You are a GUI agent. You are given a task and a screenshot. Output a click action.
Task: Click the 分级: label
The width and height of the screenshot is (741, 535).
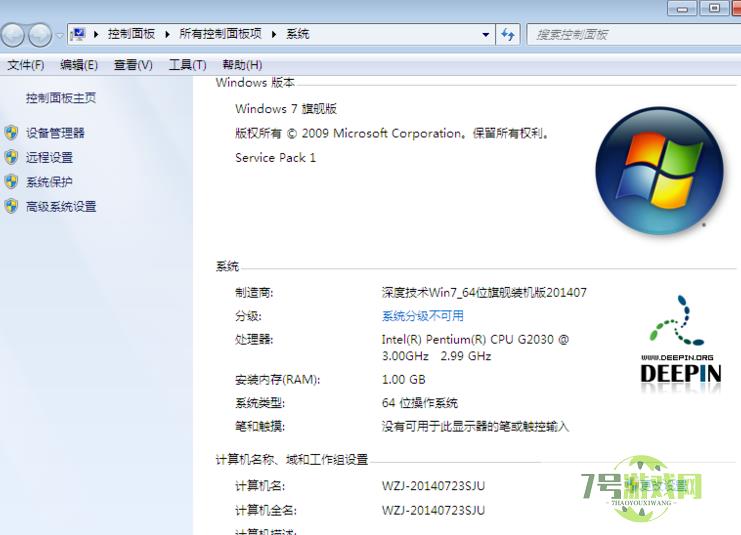click(x=248, y=316)
